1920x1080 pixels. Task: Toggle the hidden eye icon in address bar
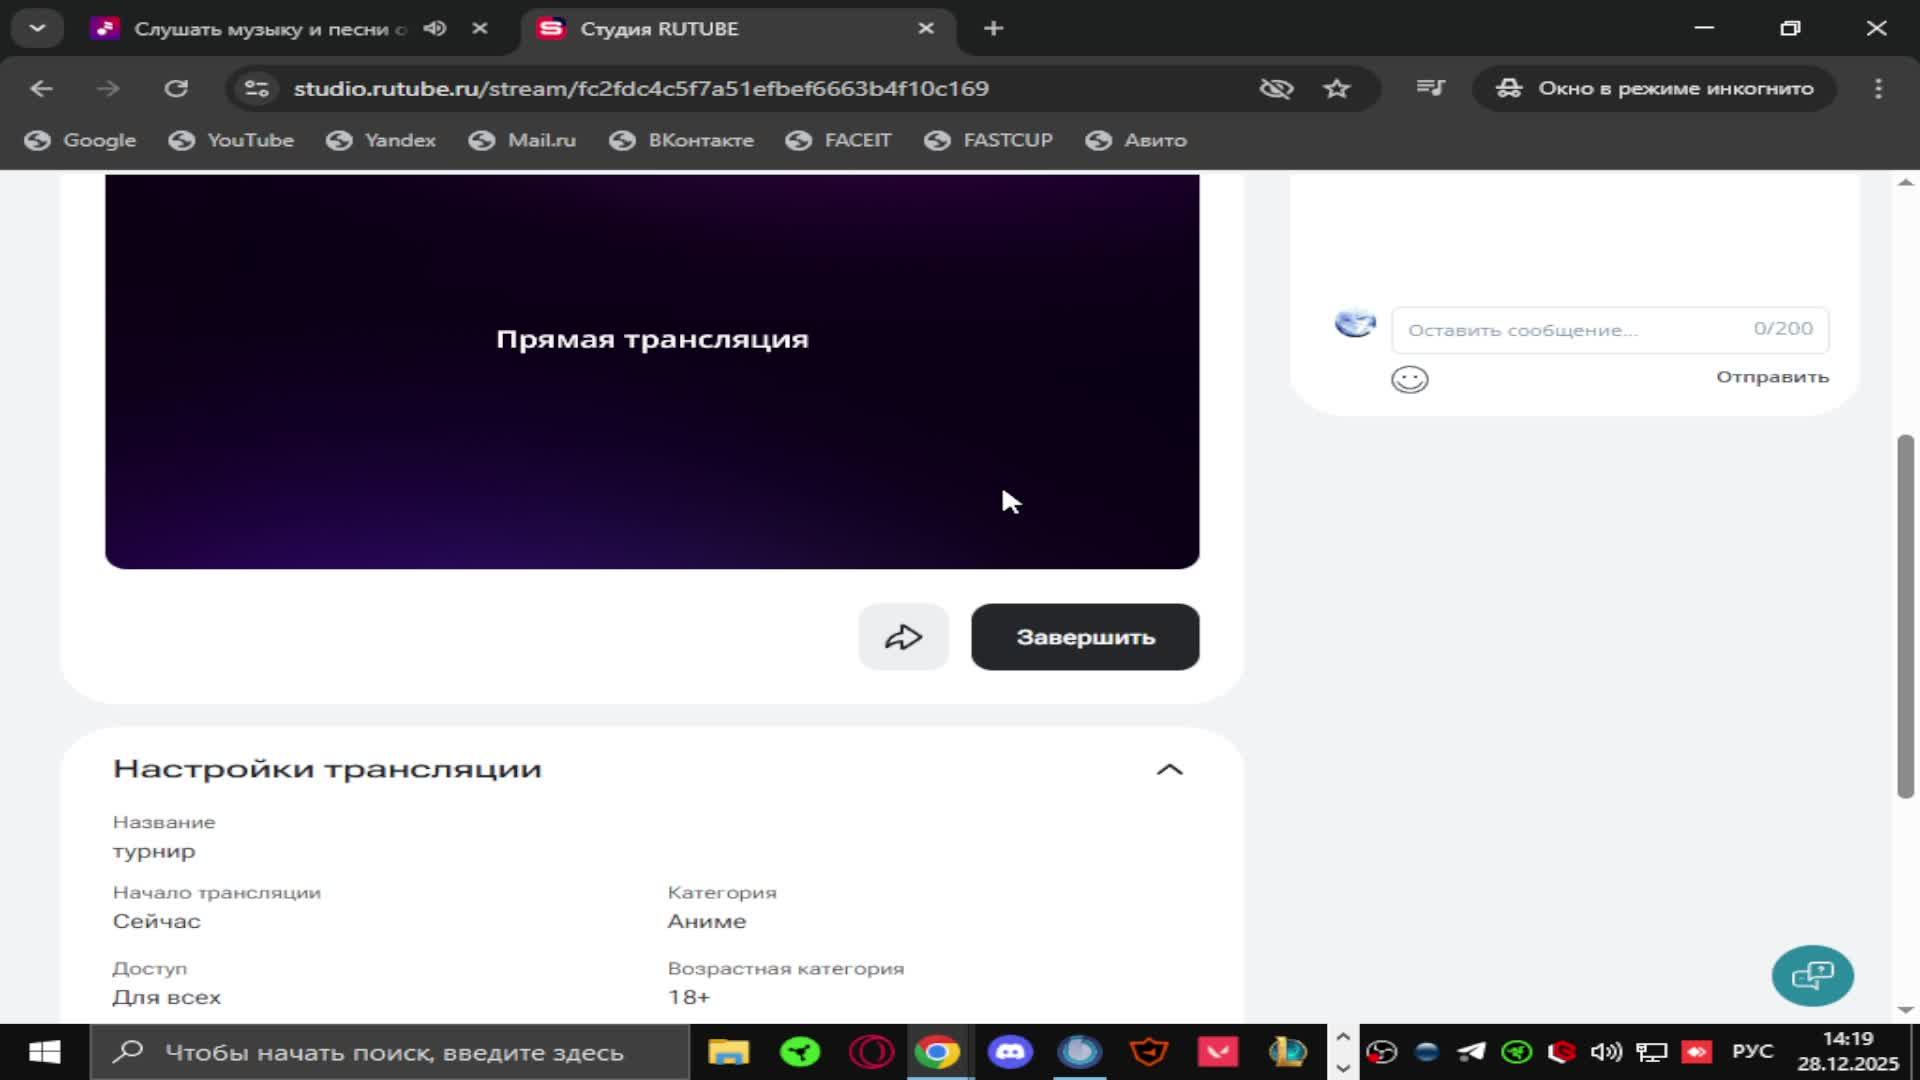[1277, 88]
